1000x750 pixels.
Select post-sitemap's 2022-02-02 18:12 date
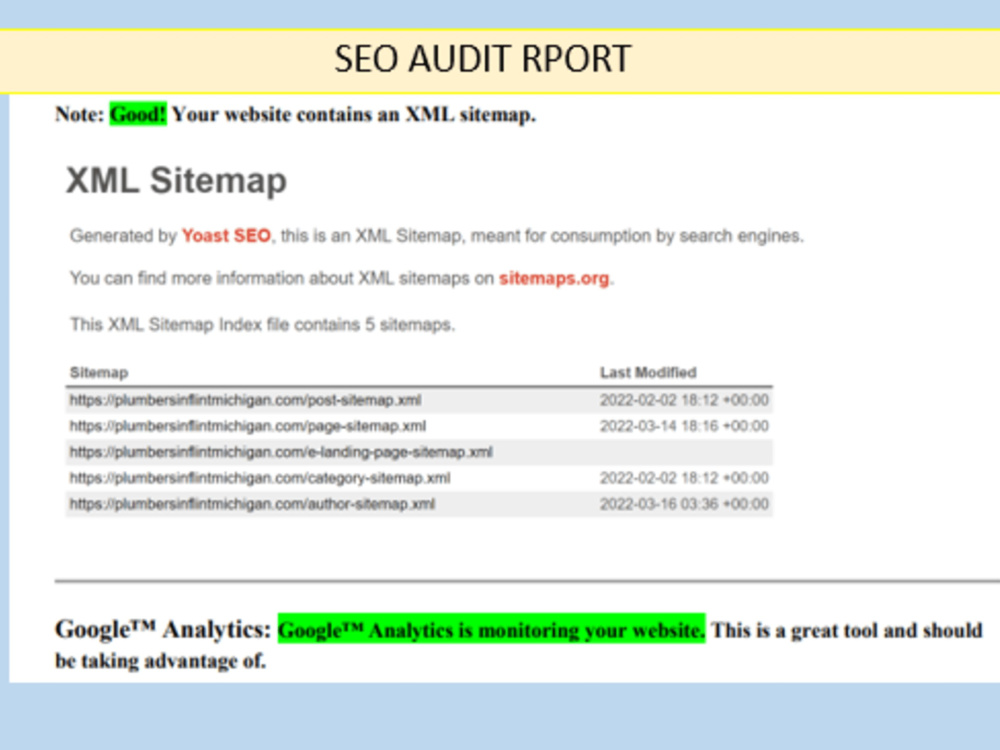[684, 401]
